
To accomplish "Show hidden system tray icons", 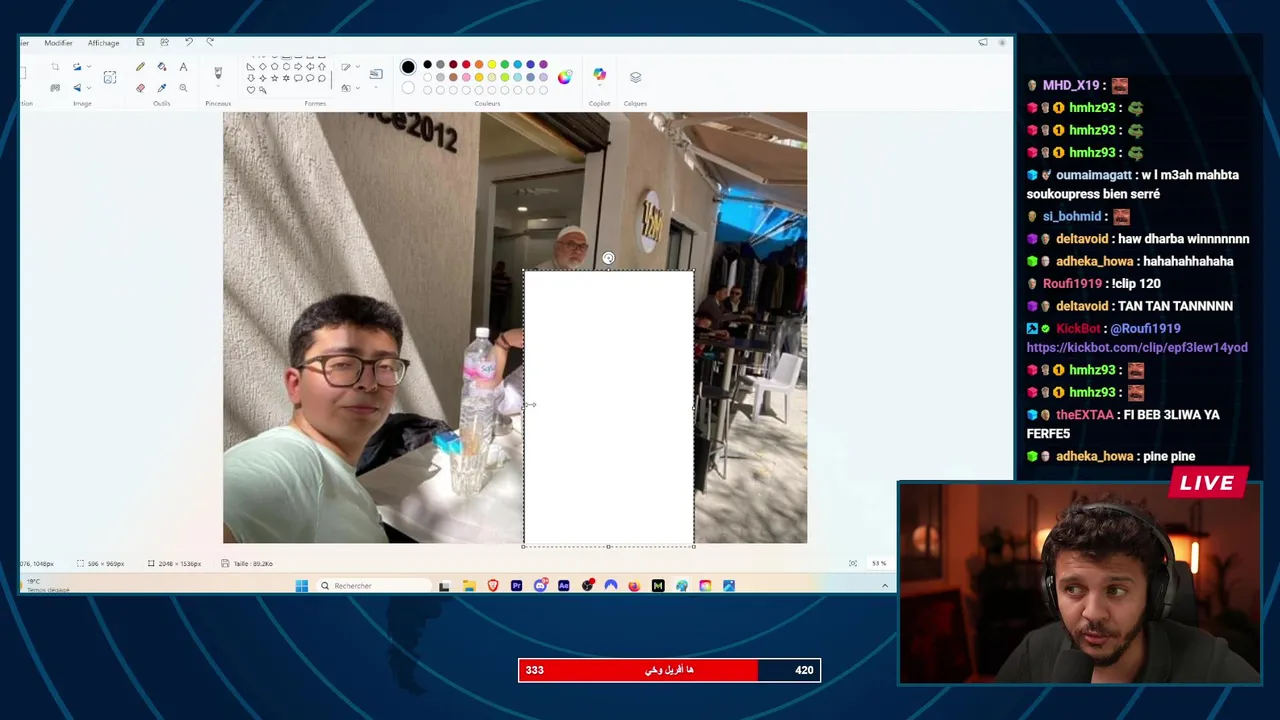I will click(x=885, y=586).
